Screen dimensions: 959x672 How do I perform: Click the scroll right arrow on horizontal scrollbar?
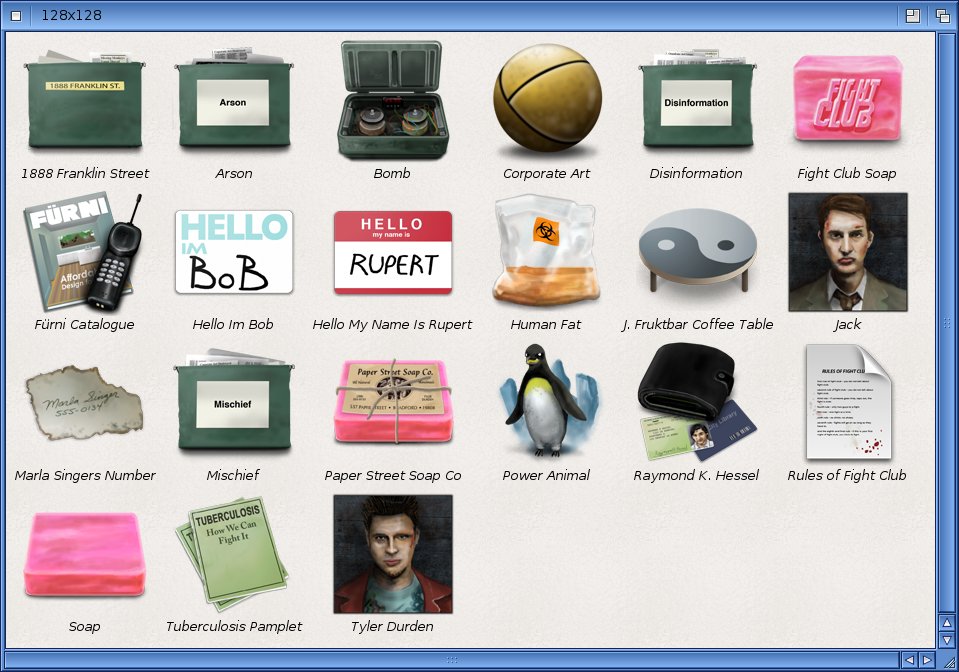(x=927, y=660)
